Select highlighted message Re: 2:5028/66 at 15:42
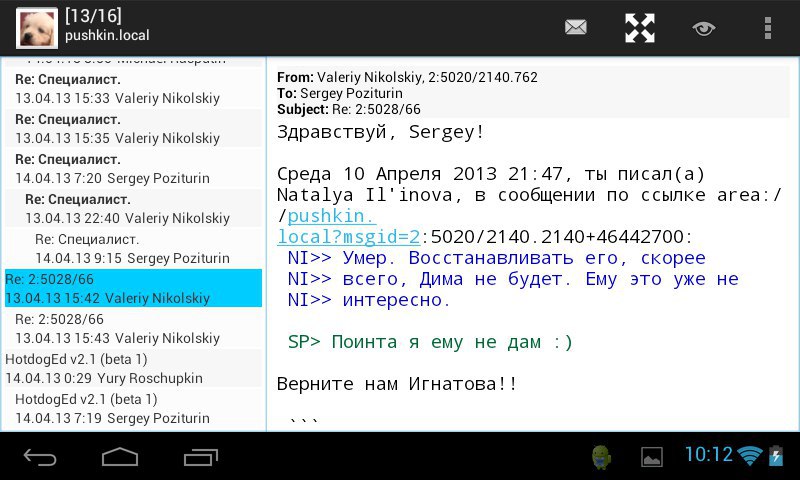The height and width of the screenshot is (480, 800). [x=133, y=288]
